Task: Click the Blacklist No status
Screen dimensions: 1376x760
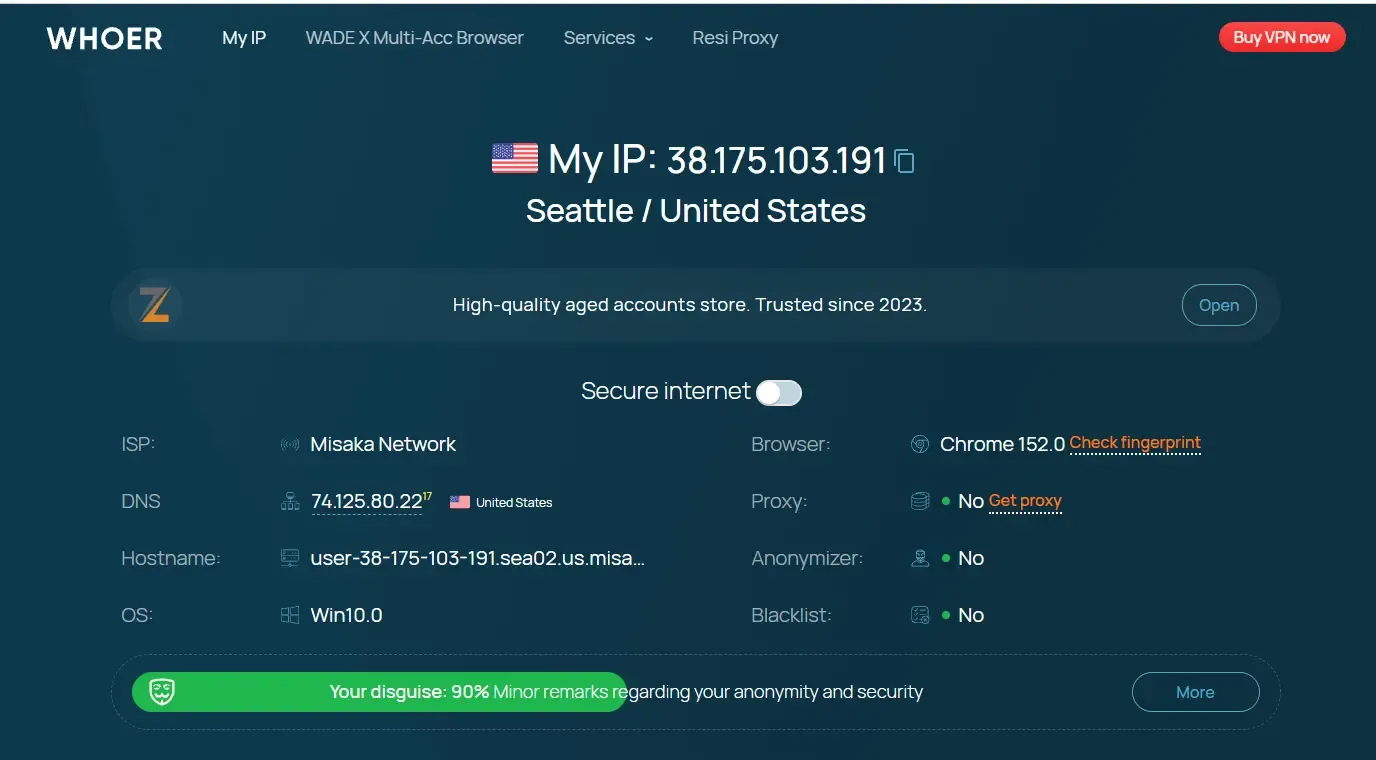Action: (x=971, y=615)
